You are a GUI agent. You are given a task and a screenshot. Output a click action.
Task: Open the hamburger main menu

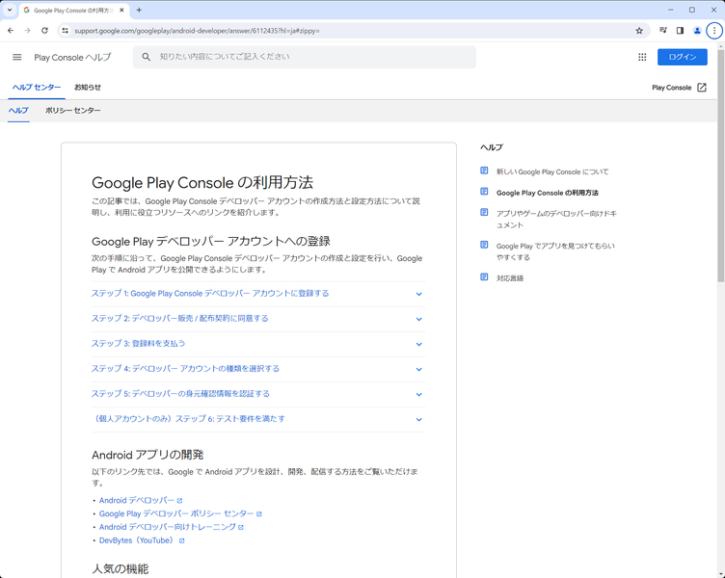17,57
